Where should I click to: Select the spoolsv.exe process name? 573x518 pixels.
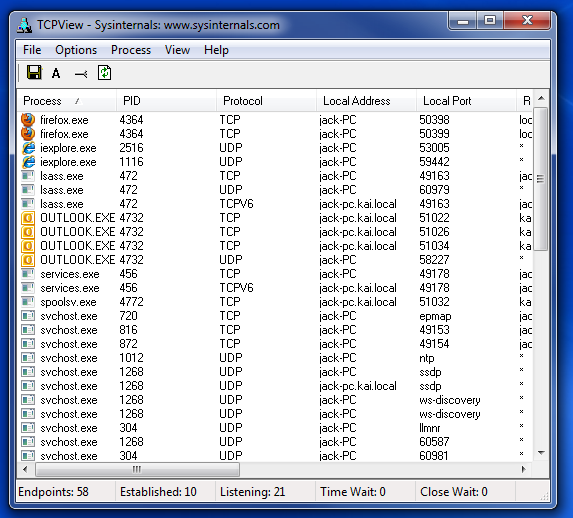68,302
